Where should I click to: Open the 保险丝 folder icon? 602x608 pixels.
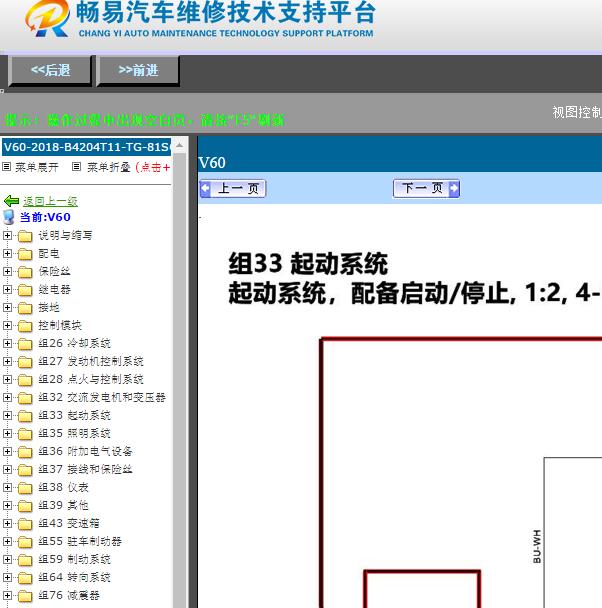[x=25, y=272]
